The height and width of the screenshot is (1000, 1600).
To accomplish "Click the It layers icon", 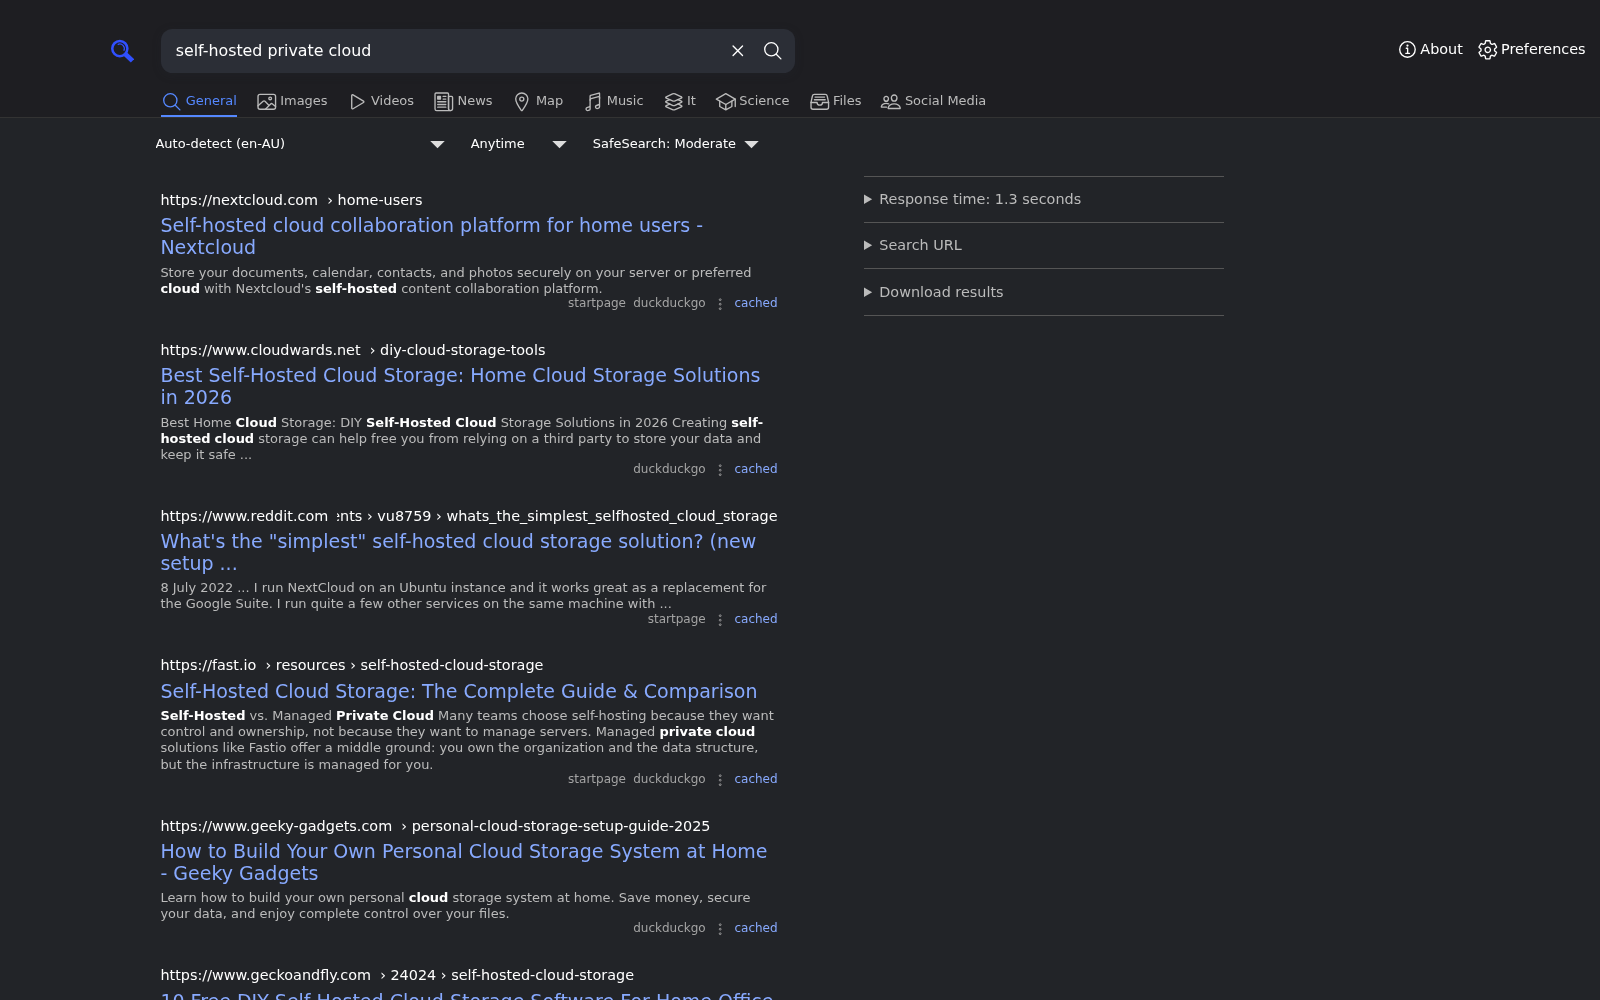I will [x=674, y=102].
